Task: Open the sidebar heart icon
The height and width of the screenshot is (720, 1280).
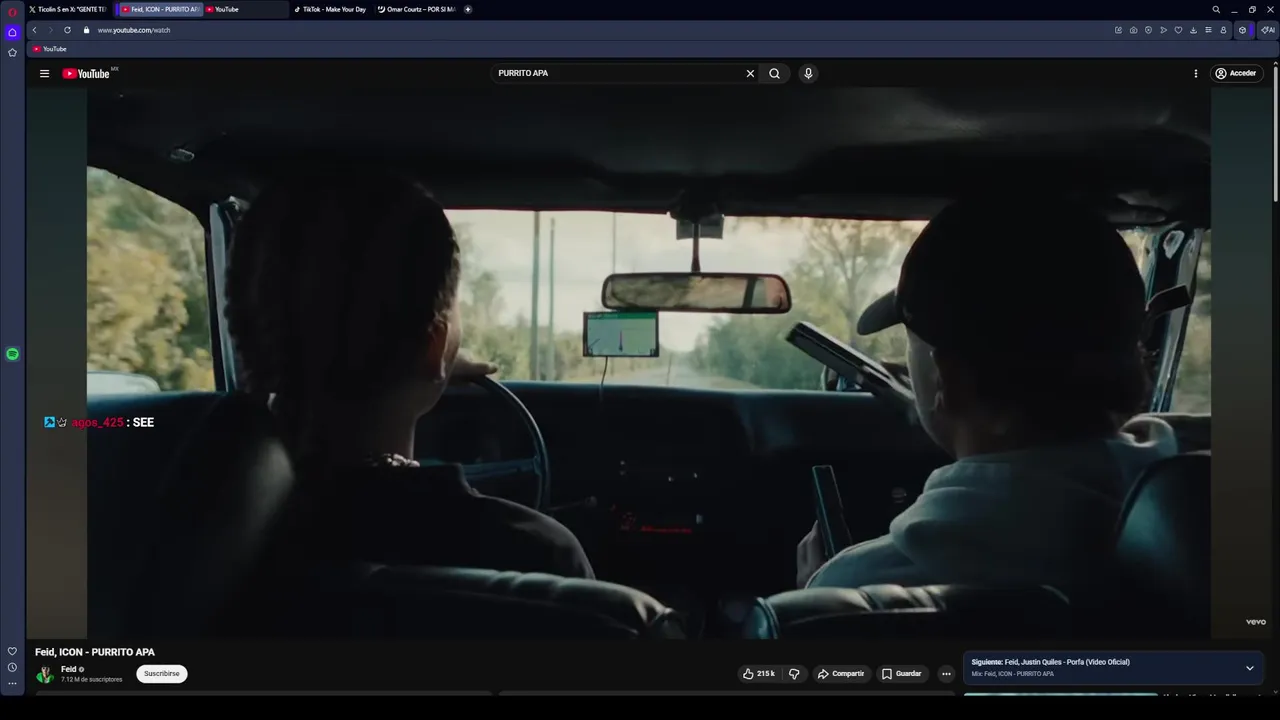Action: tap(12, 651)
